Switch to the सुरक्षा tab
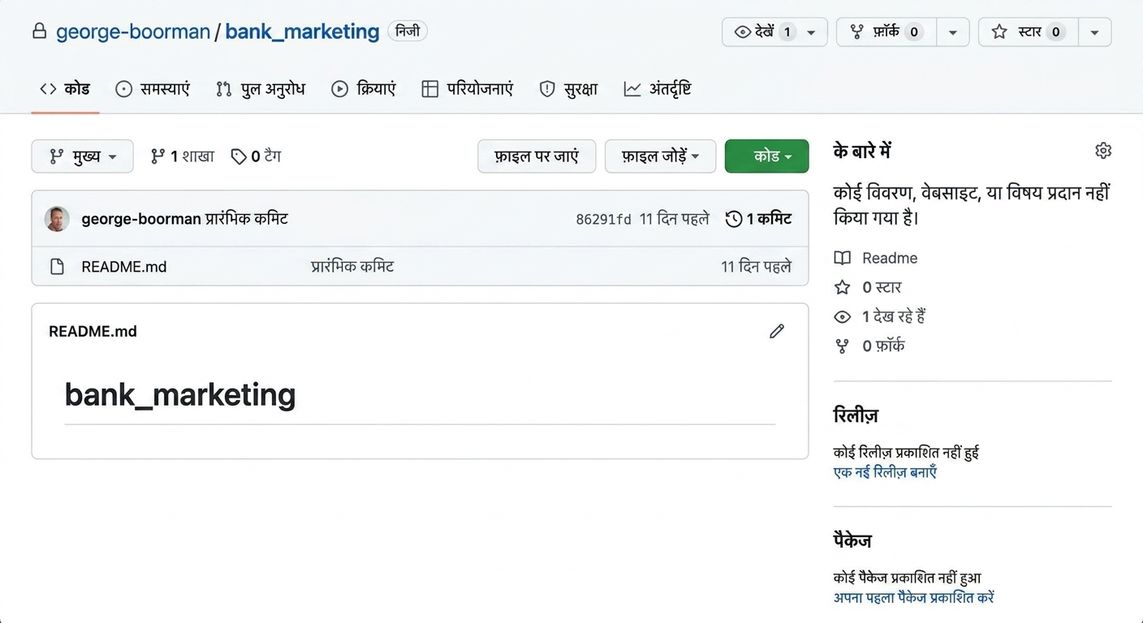Viewport: 1143px width, 623px height. point(569,89)
